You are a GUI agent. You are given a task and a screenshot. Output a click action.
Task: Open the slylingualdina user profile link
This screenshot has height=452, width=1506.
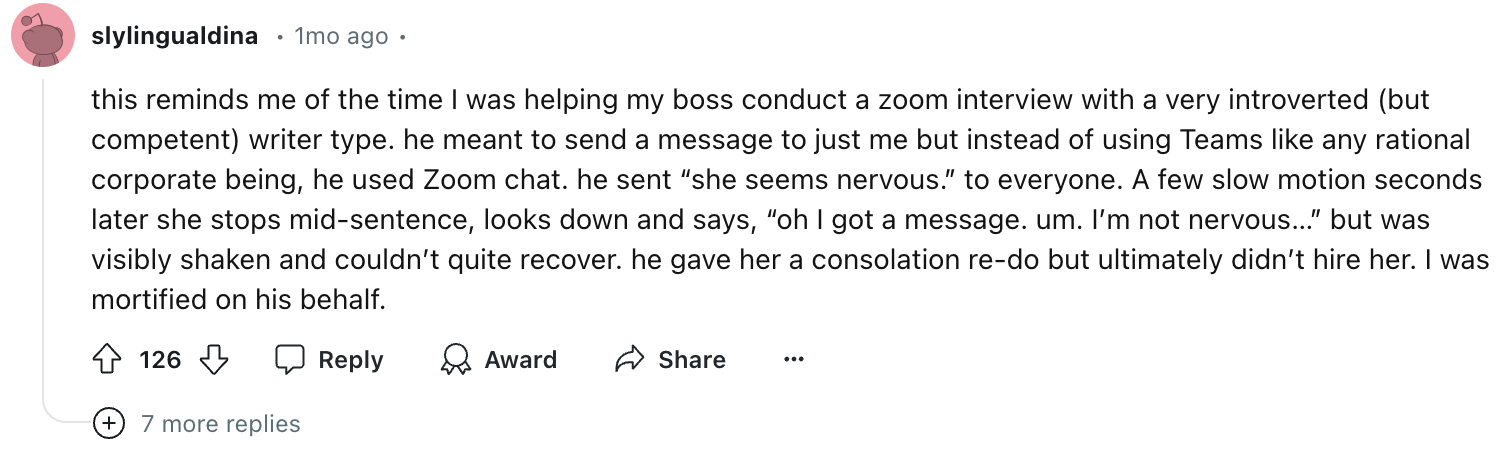(174, 37)
